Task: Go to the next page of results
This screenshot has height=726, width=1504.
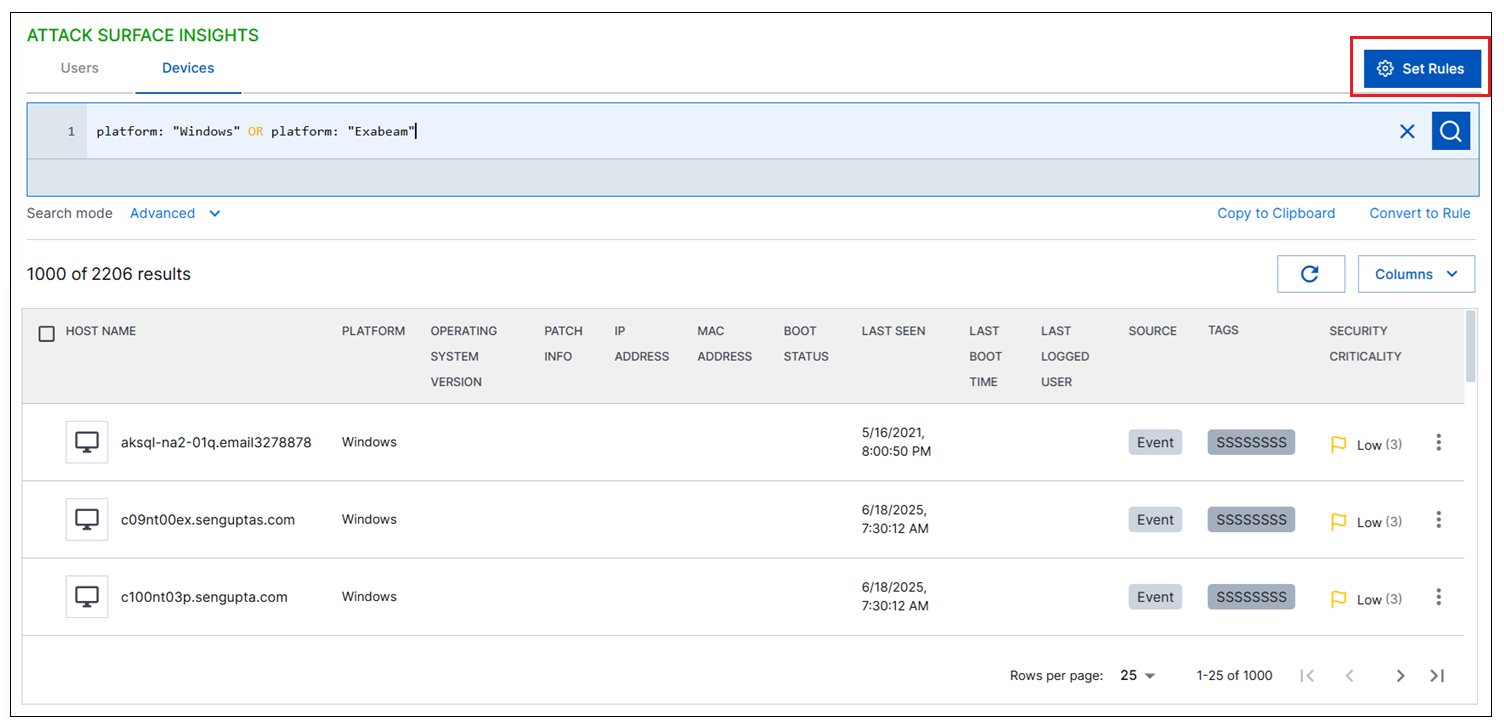Action: [x=1400, y=676]
